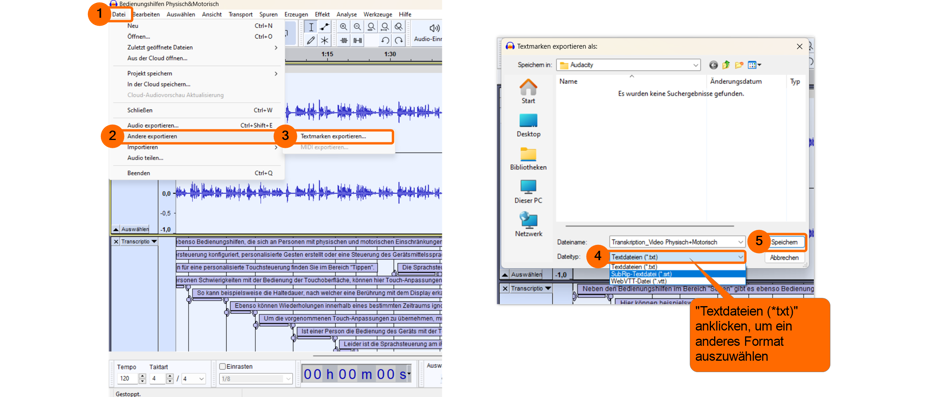Open Start location in dialog sidebar
949x397 pixels.
point(528,92)
